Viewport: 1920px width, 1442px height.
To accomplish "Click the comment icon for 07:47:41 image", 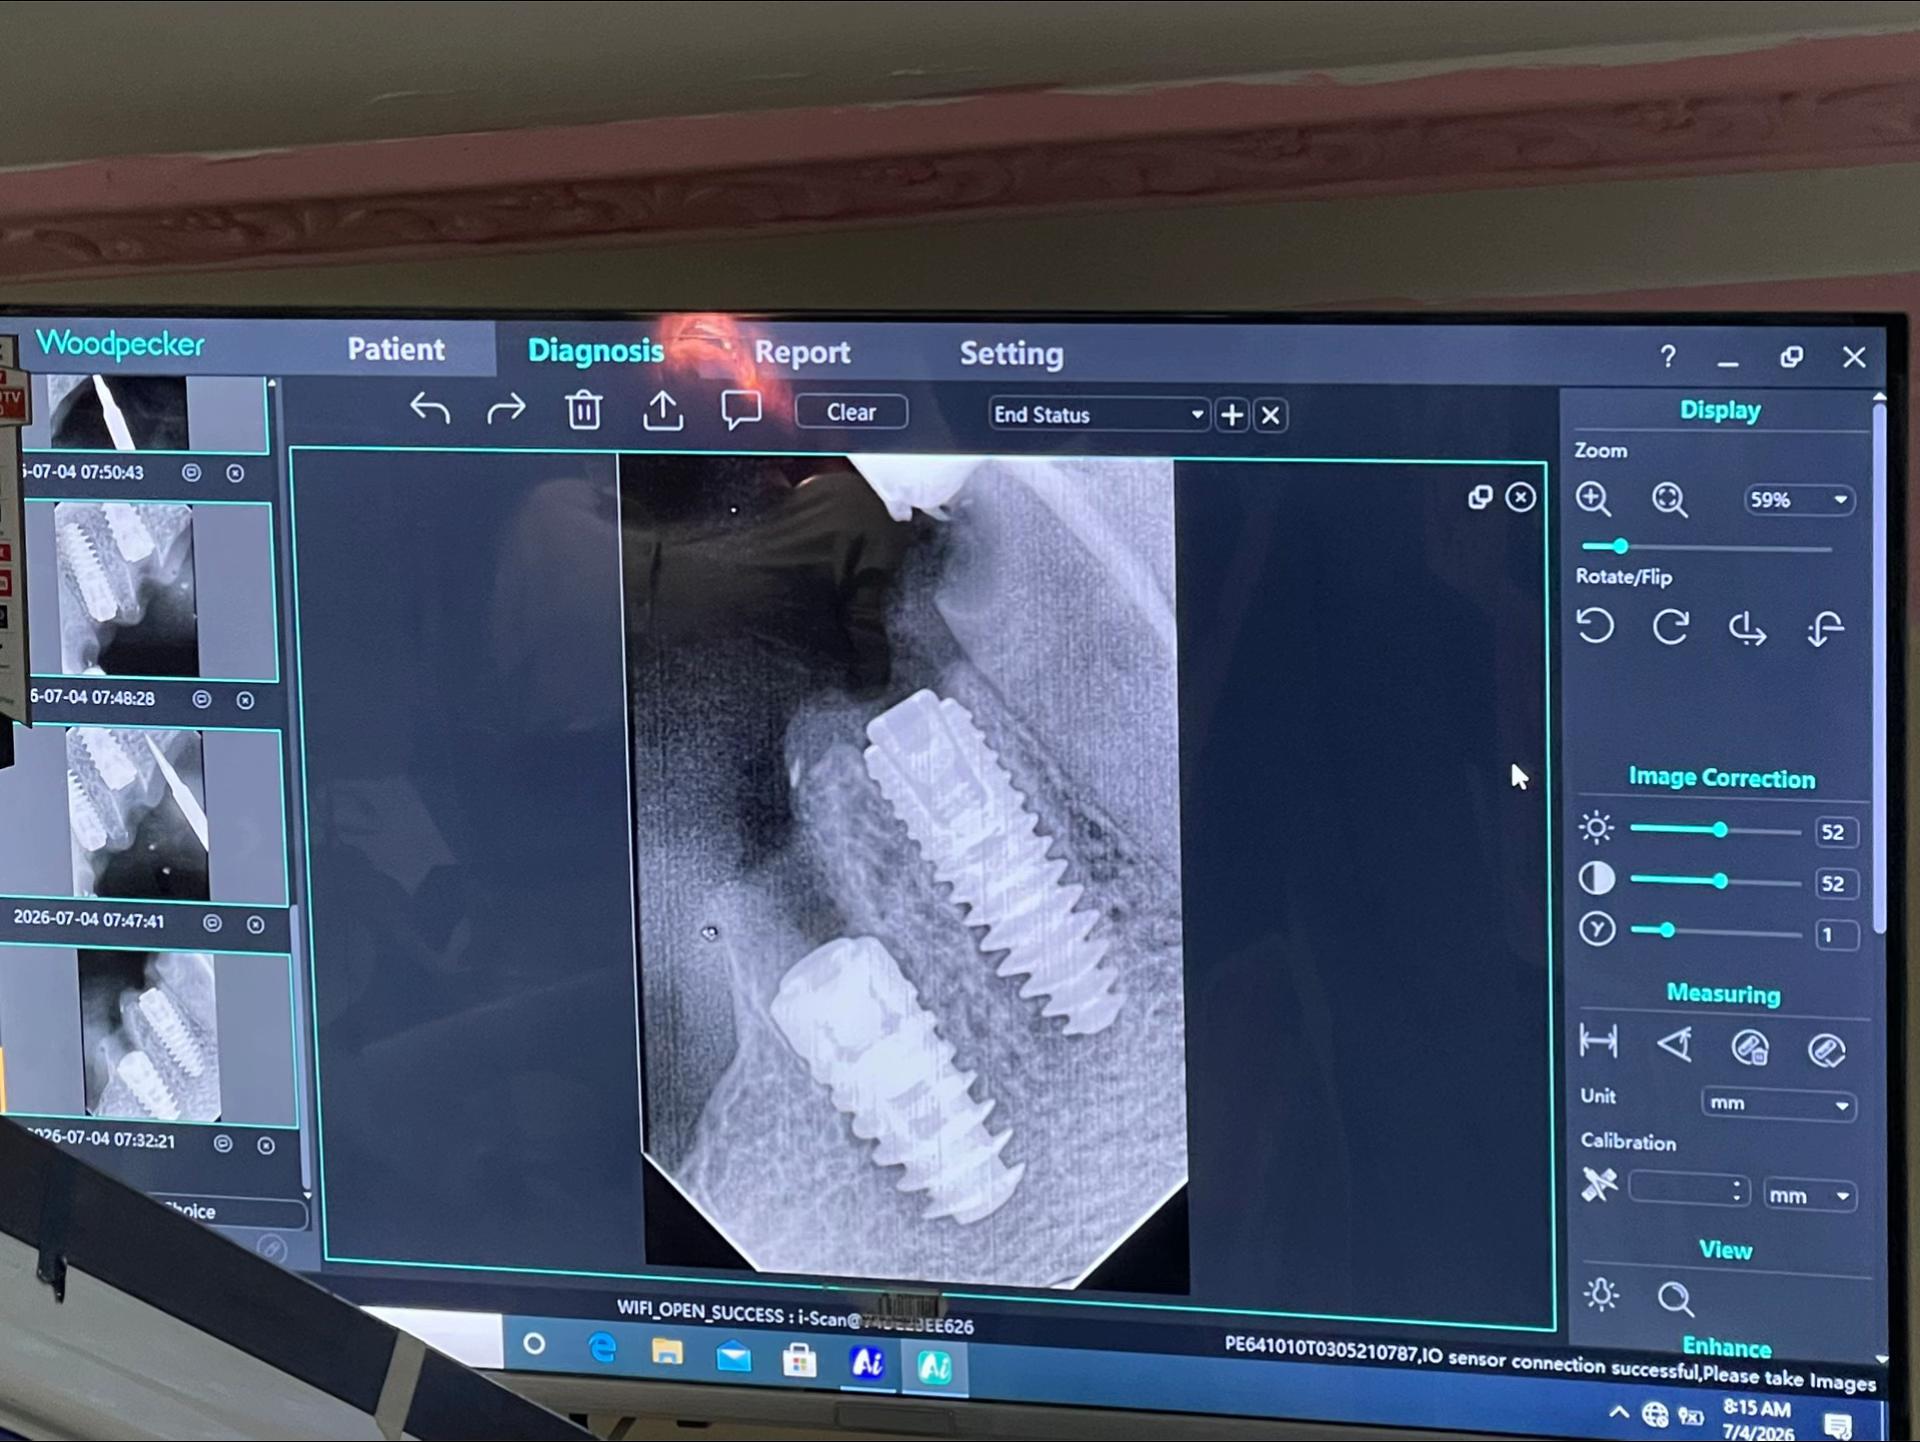I will click(212, 923).
